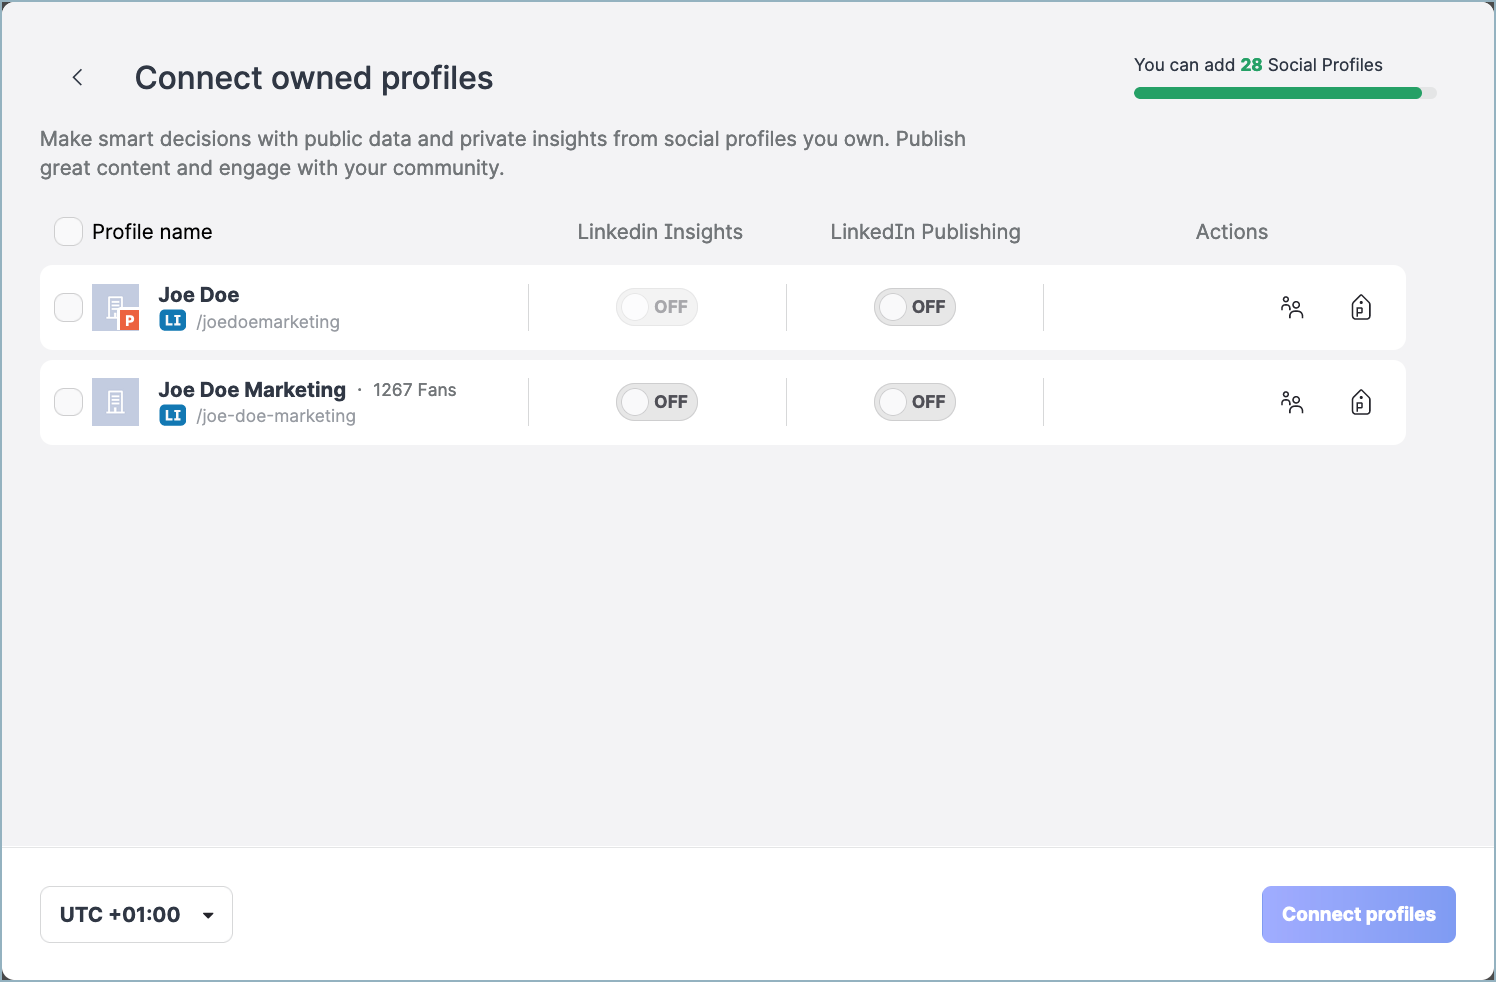Click the tagged-profile icon for Joe Doe
Image resolution: width=1496 pixels, height=982 pixels.
pos(1360,307)
